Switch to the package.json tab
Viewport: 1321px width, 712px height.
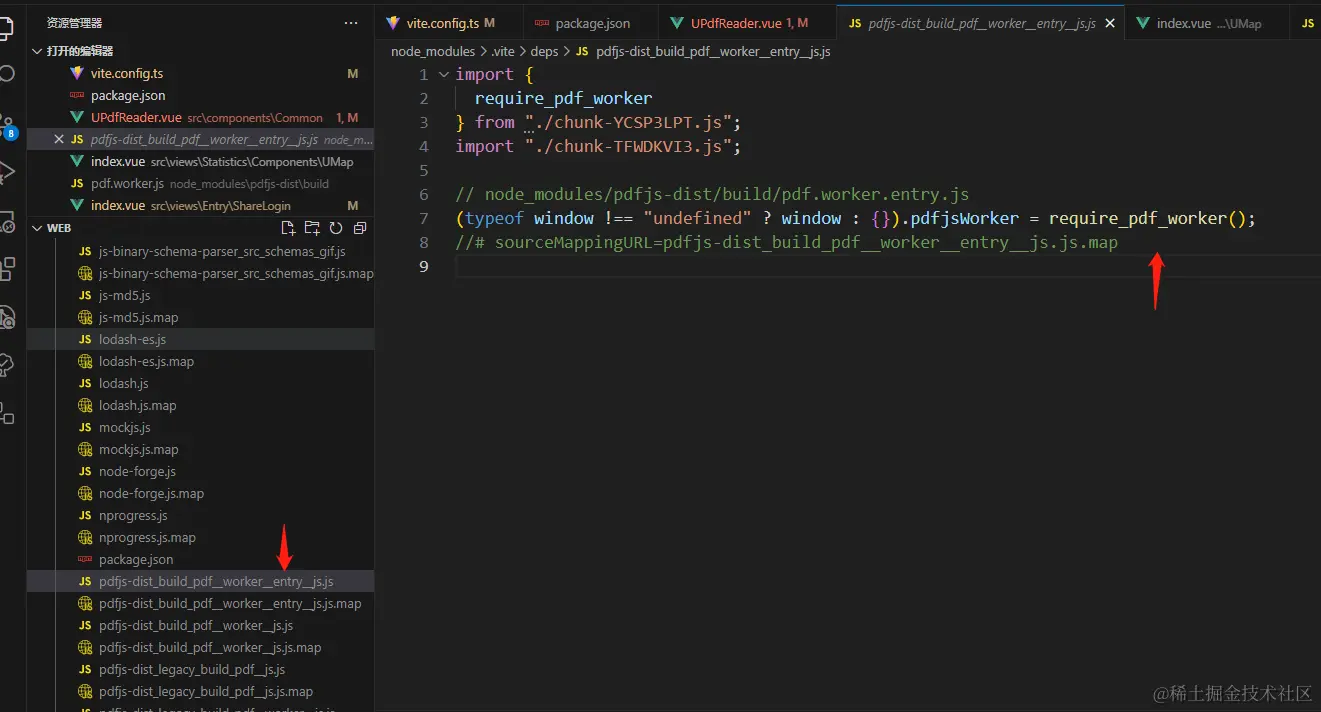click(591, 23)
